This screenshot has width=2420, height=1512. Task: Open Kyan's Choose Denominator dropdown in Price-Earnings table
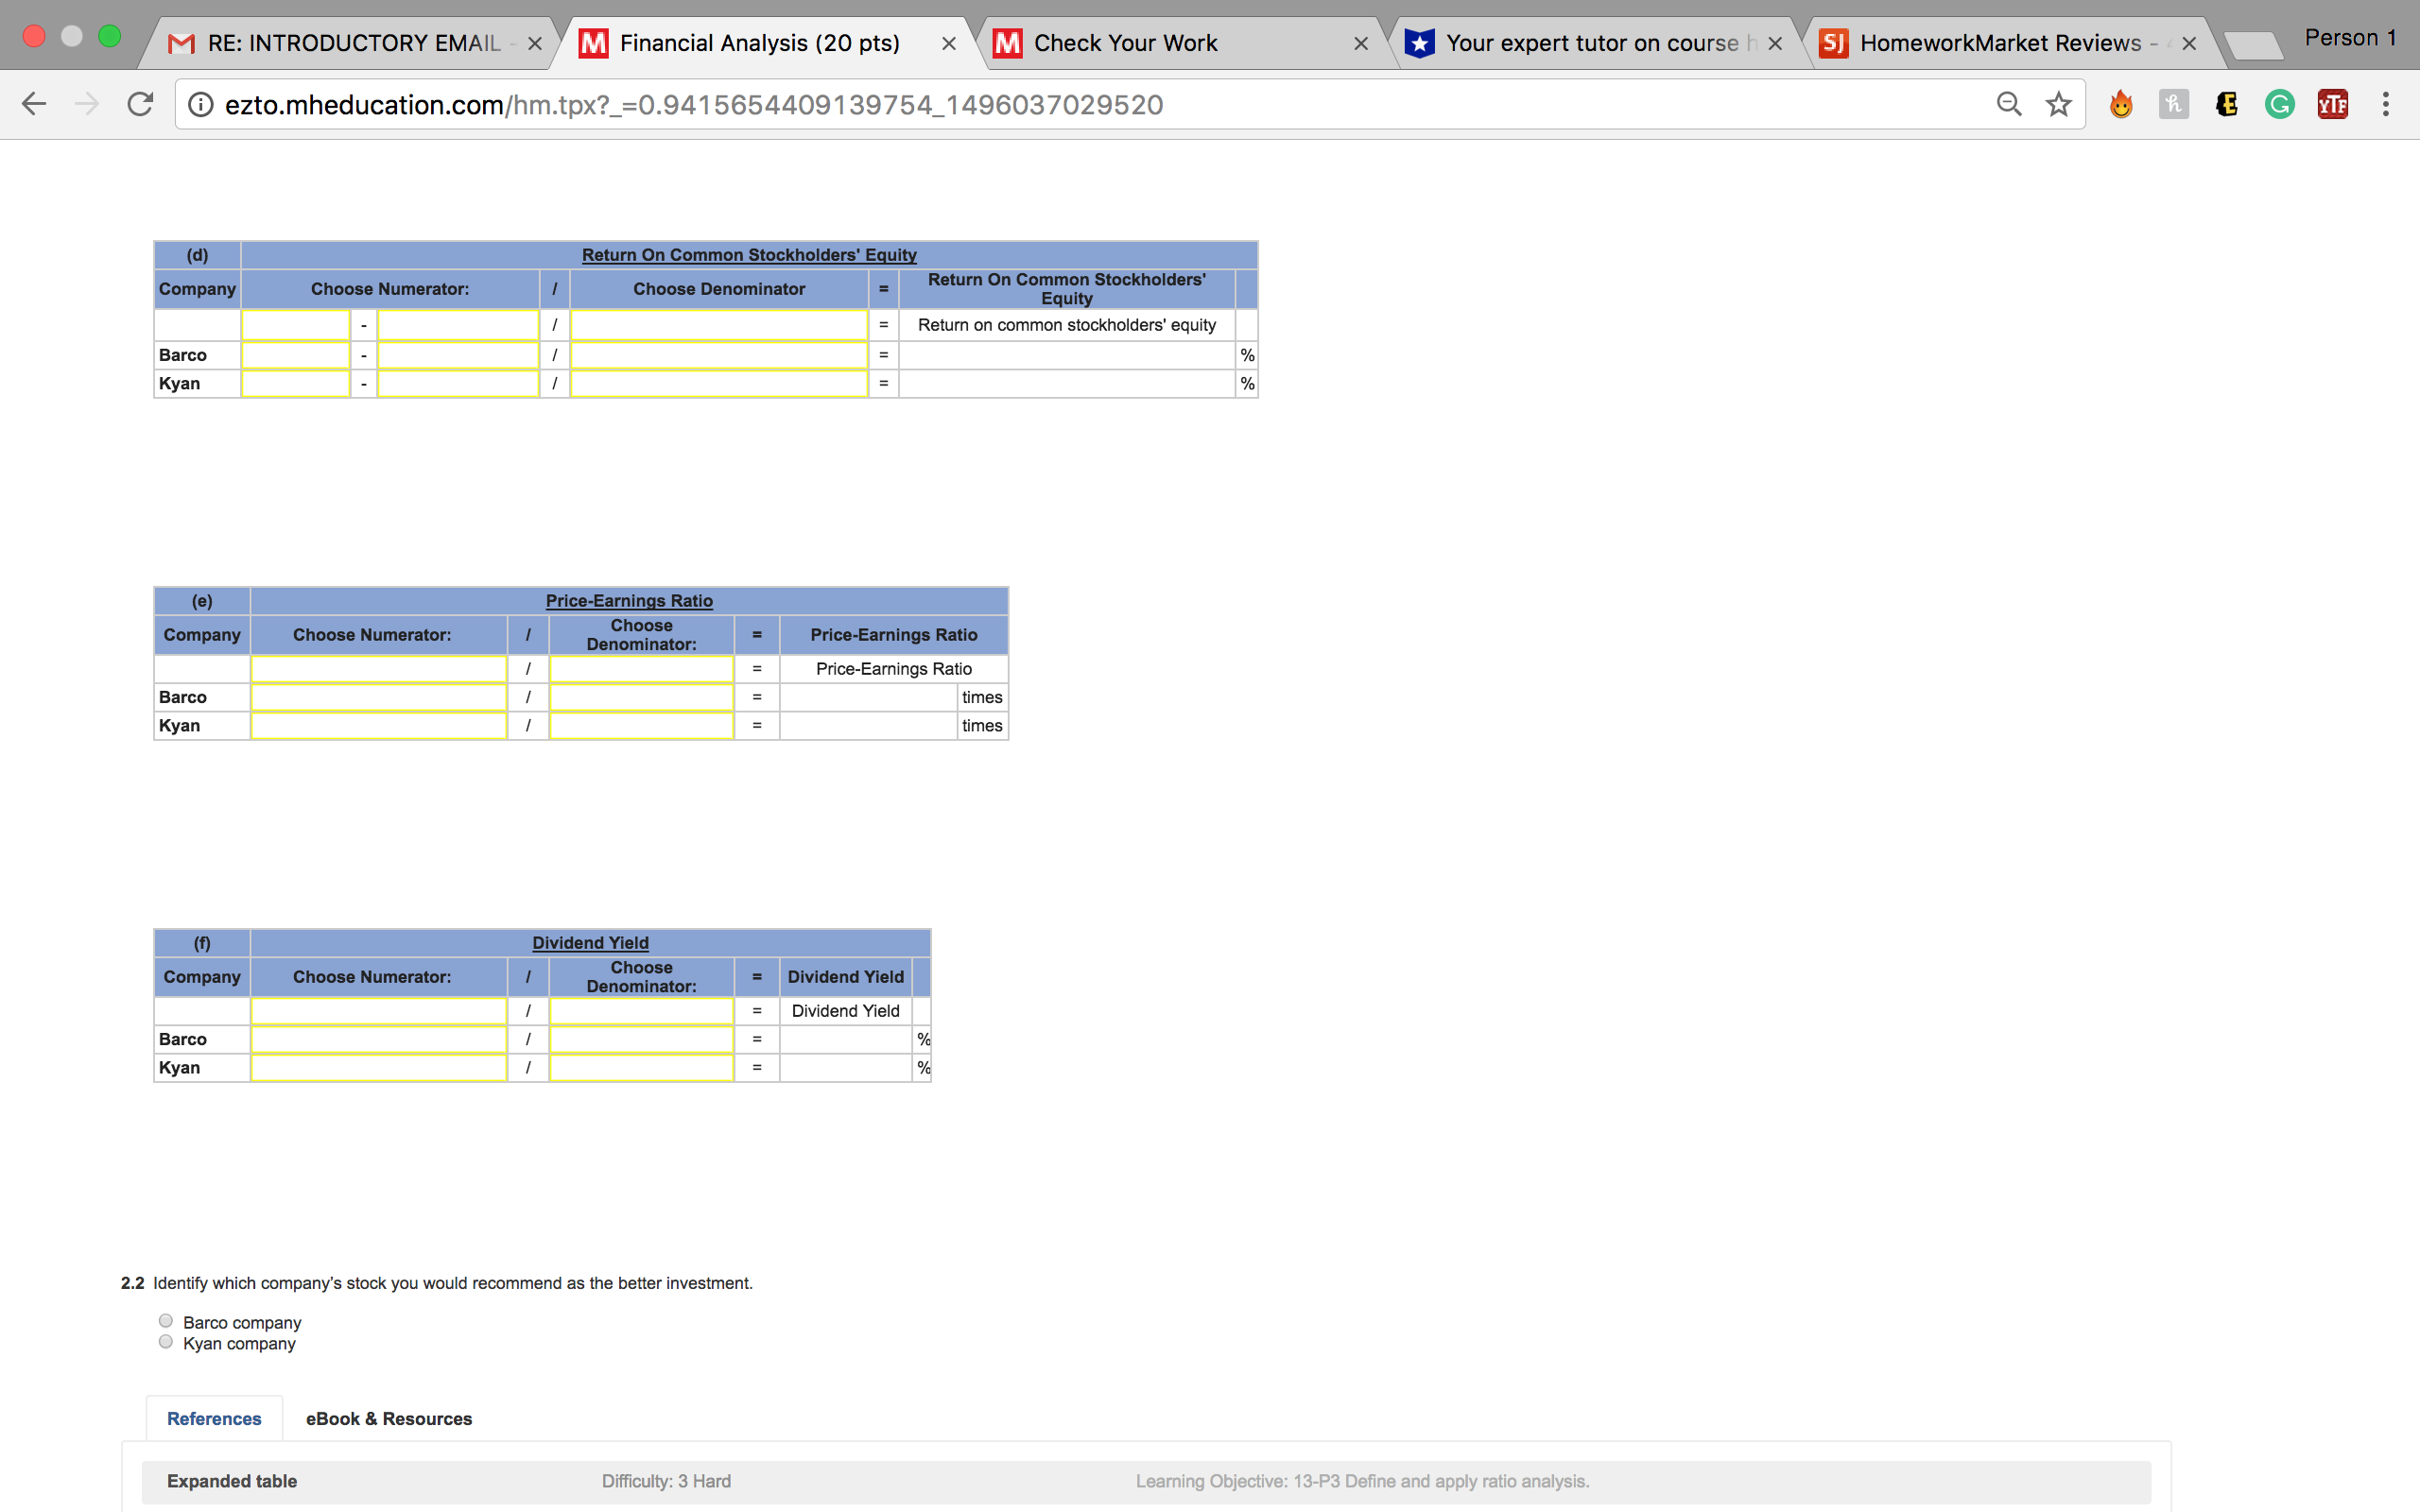click(x=641, y=725)
